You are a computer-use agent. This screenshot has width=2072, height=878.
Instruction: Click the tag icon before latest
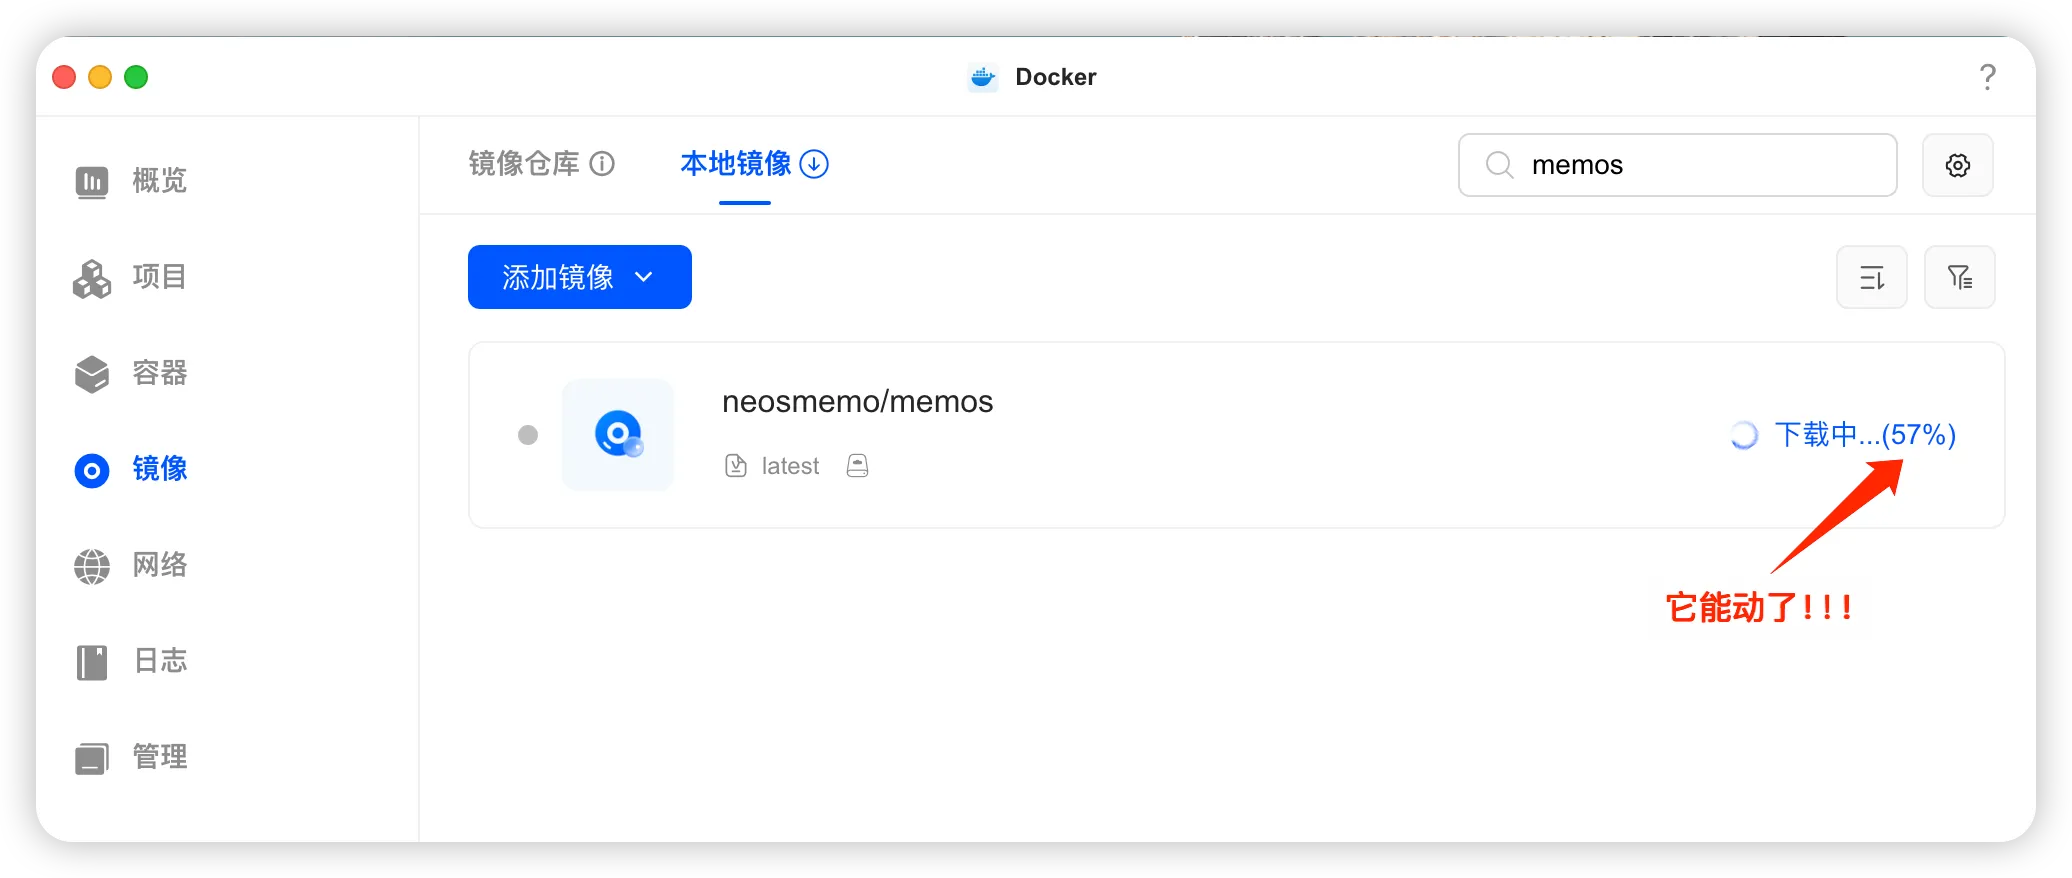(x=736, y=466)
